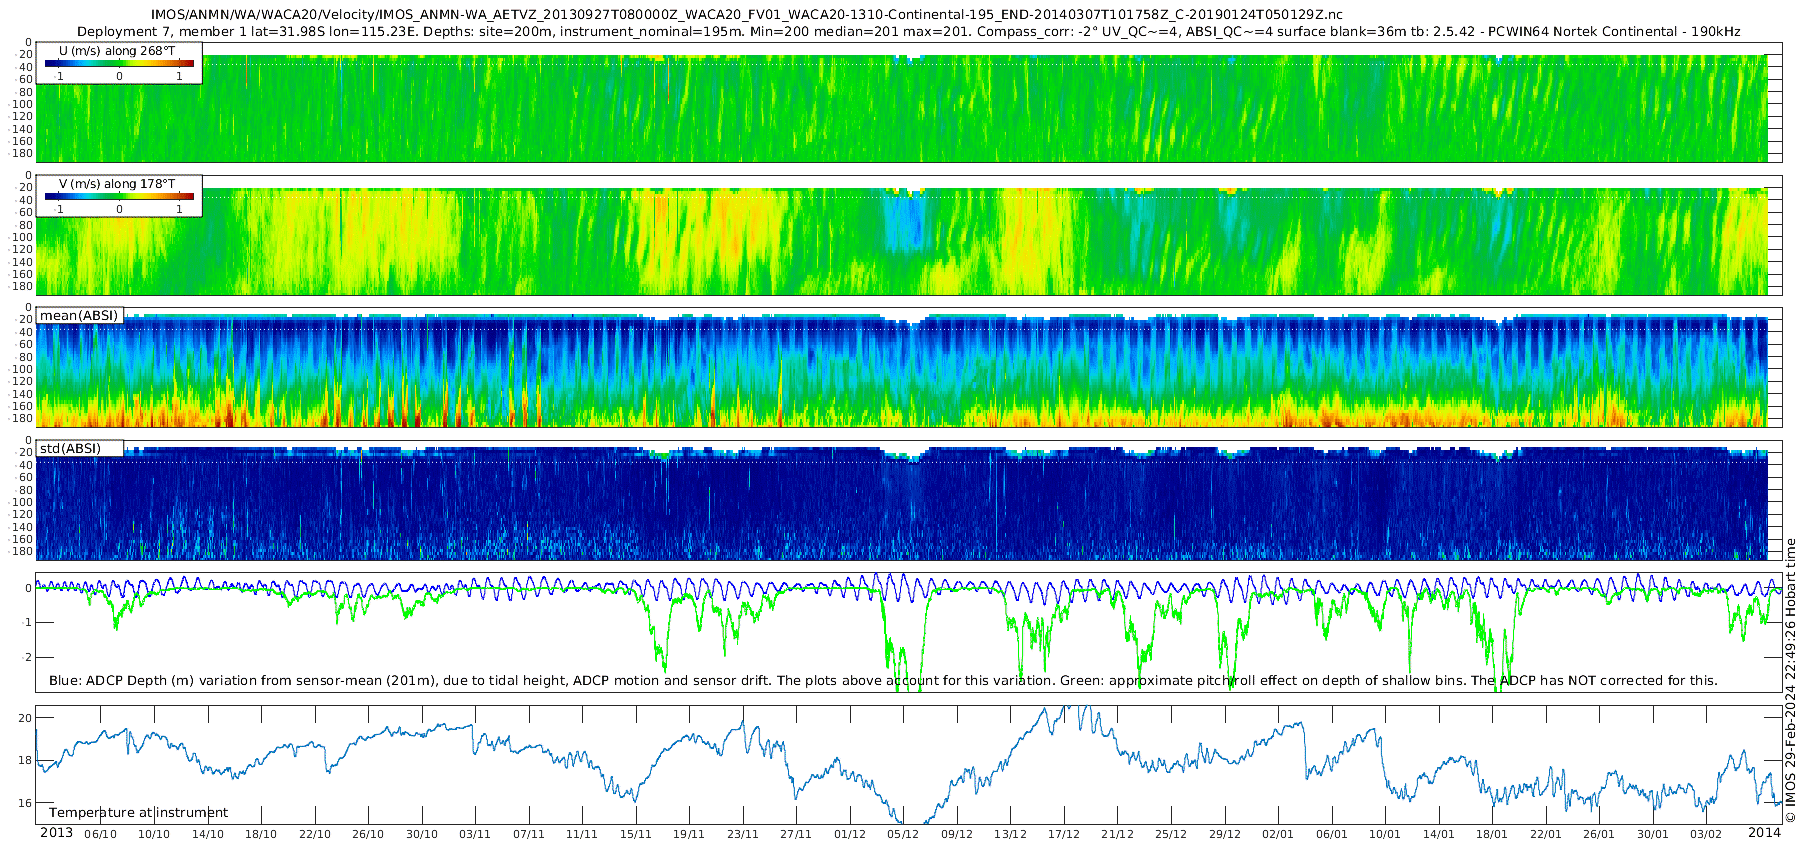Click the 10/01 date tick label

tap(1385, 834)
